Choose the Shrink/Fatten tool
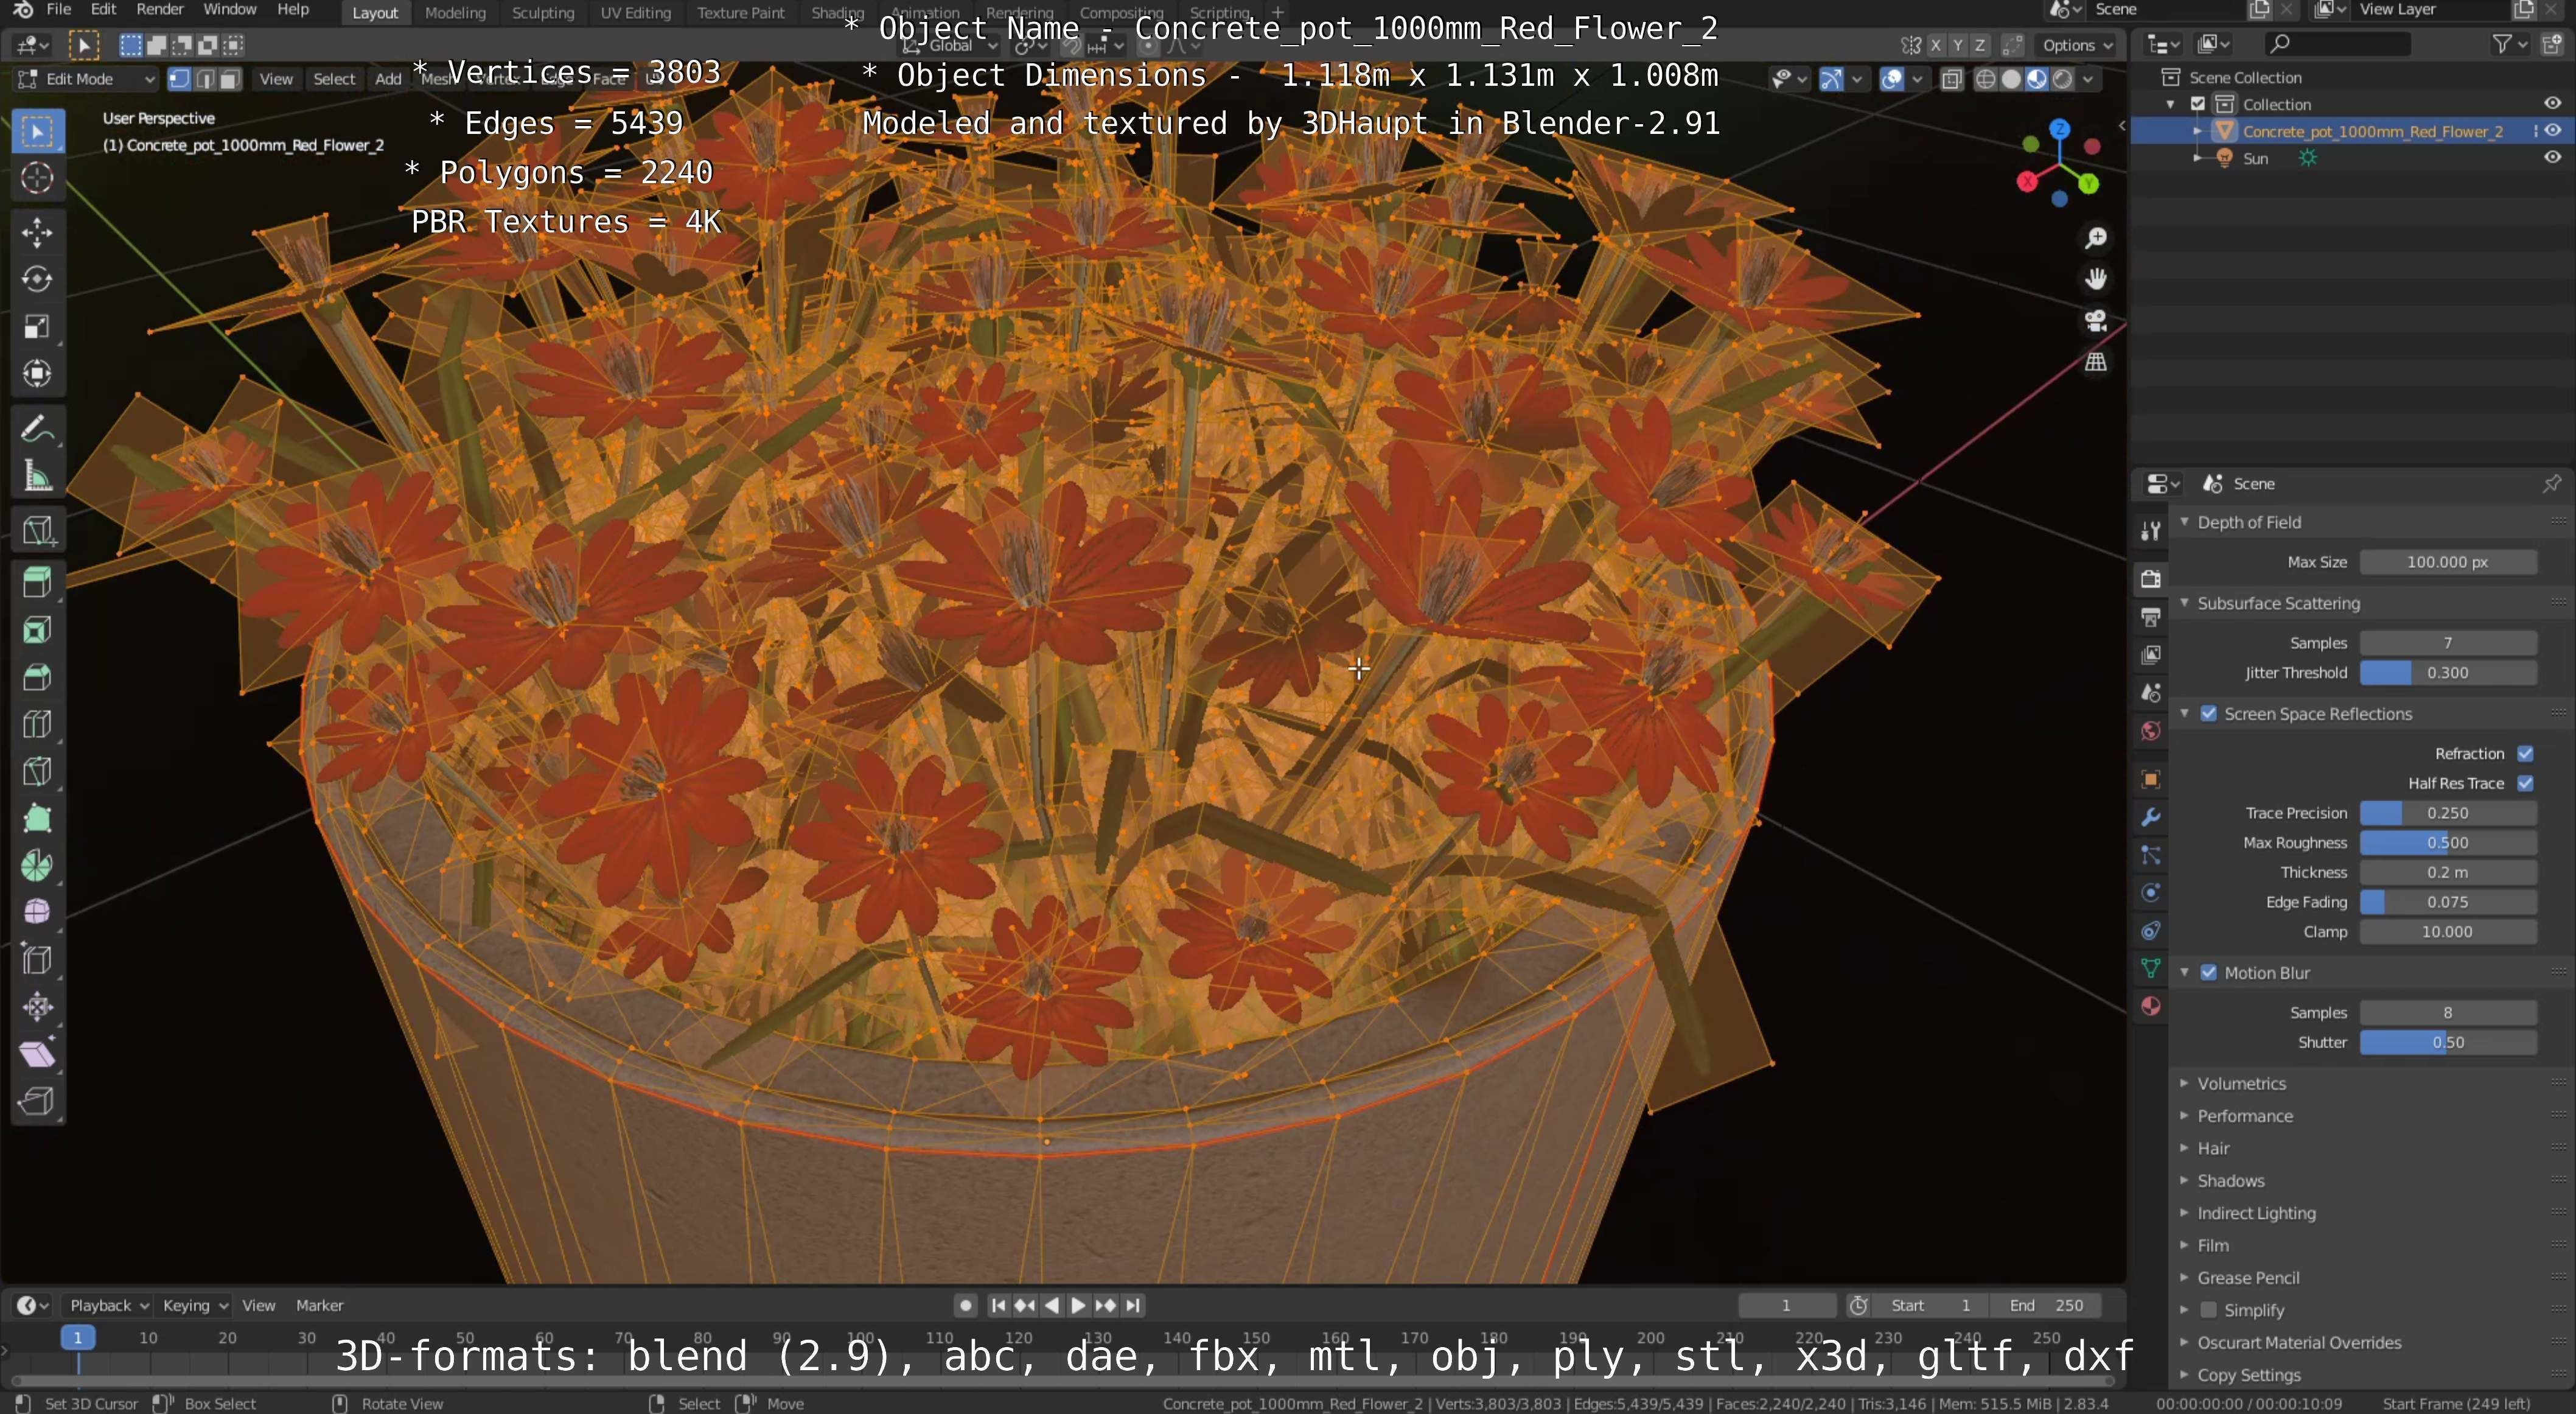2576x1414 pixels. click(37, 1007)
